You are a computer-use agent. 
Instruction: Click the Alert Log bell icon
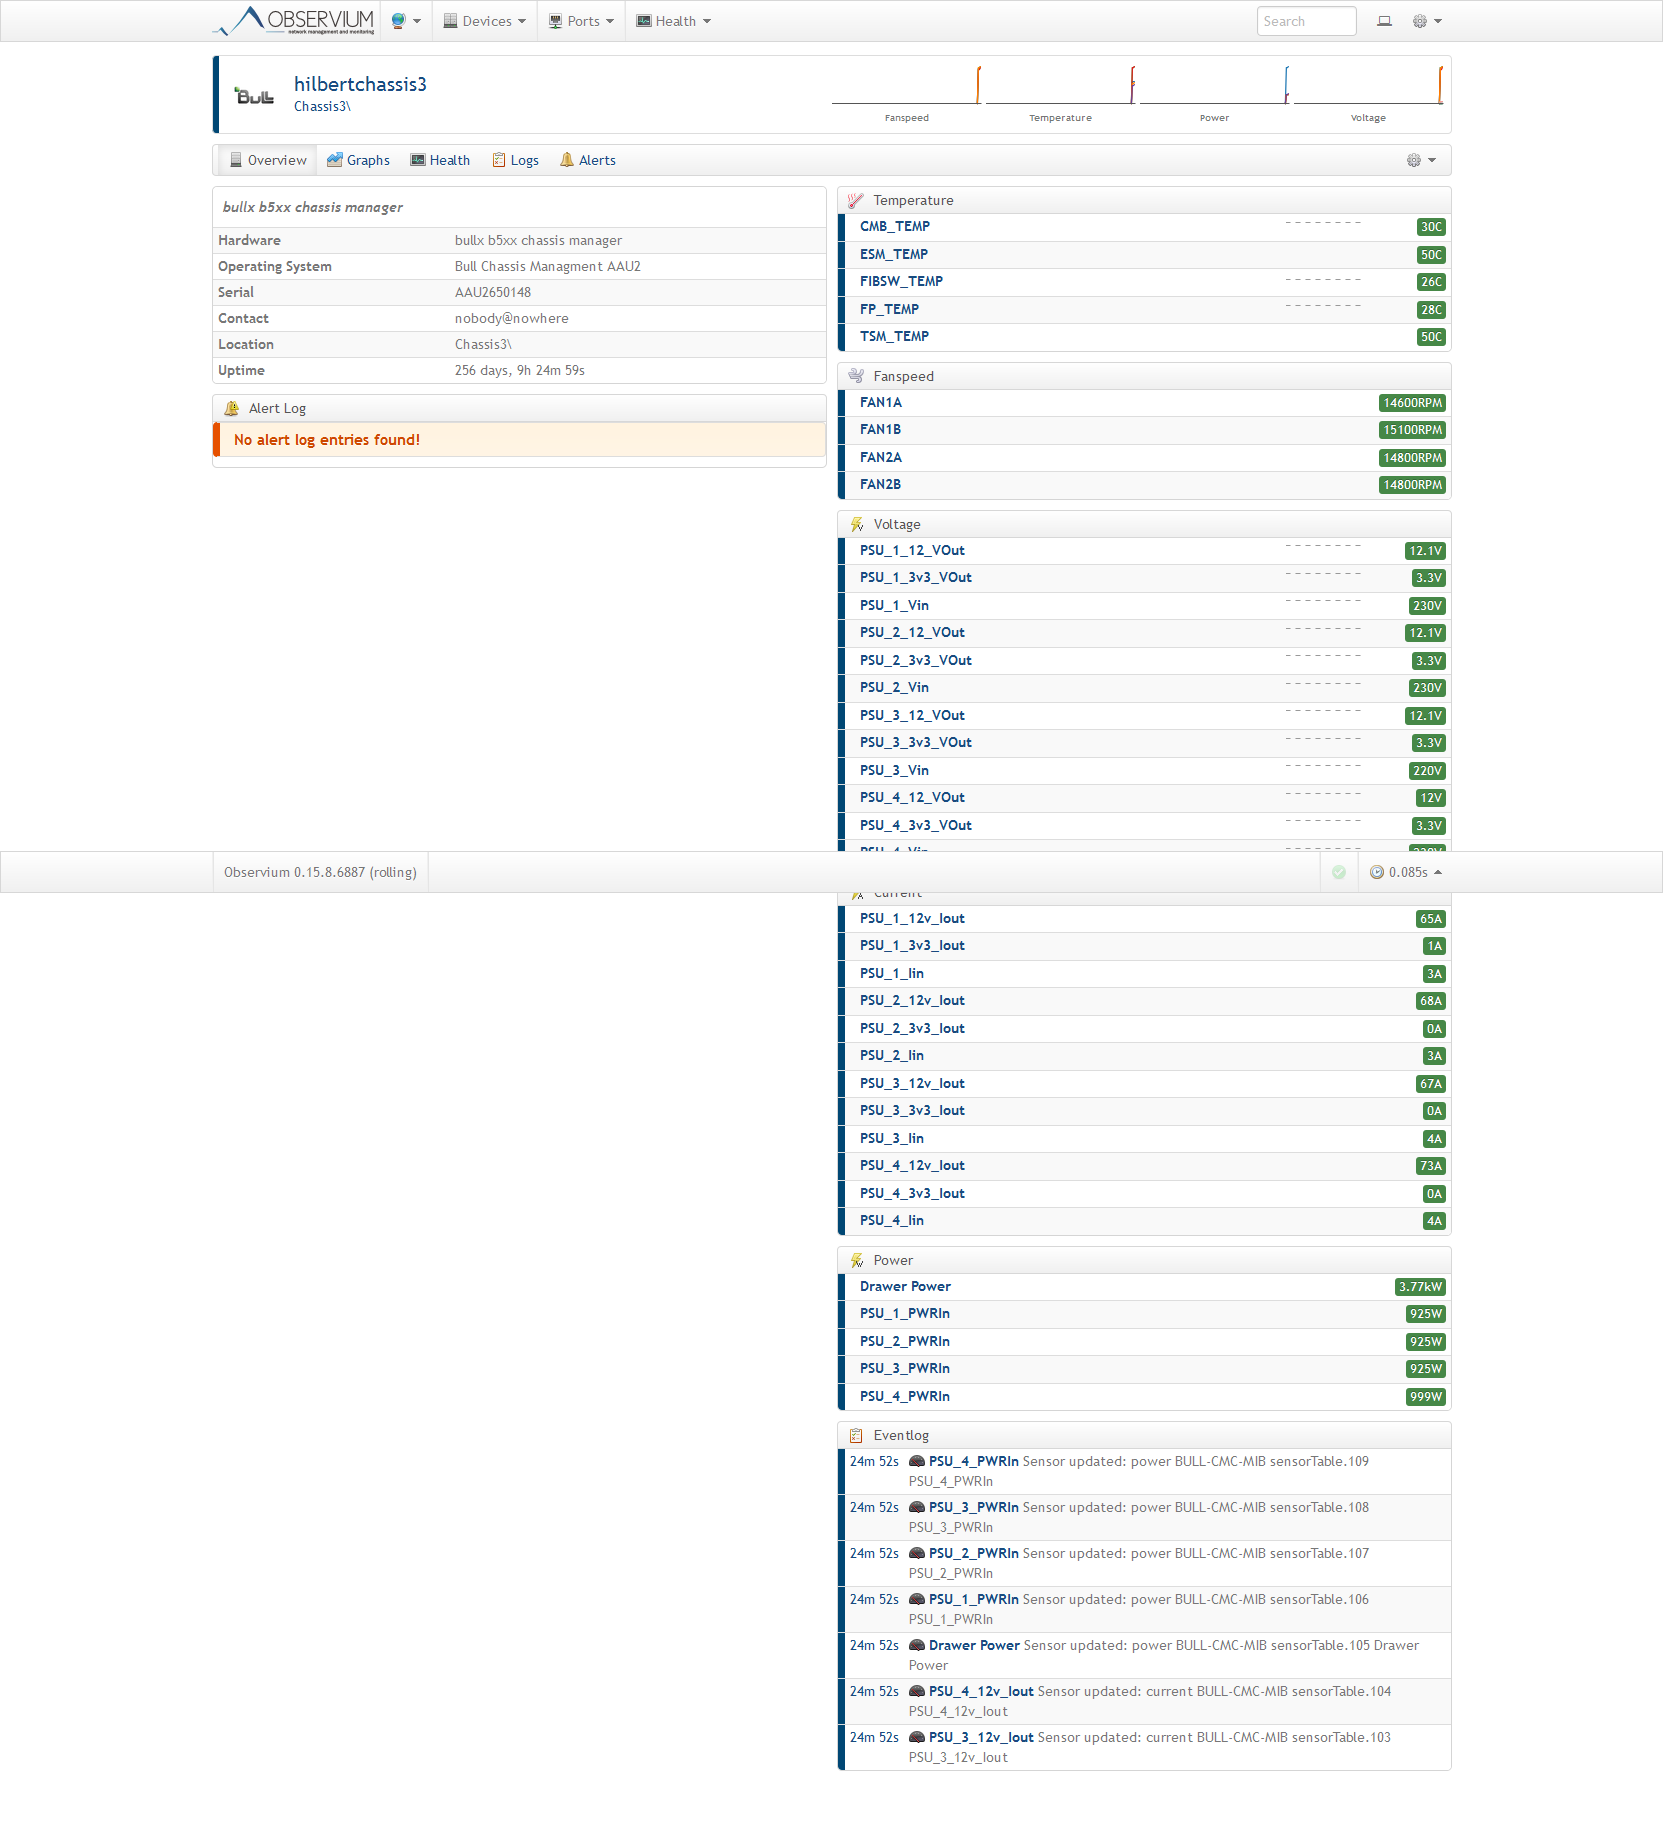pos(232,408)
